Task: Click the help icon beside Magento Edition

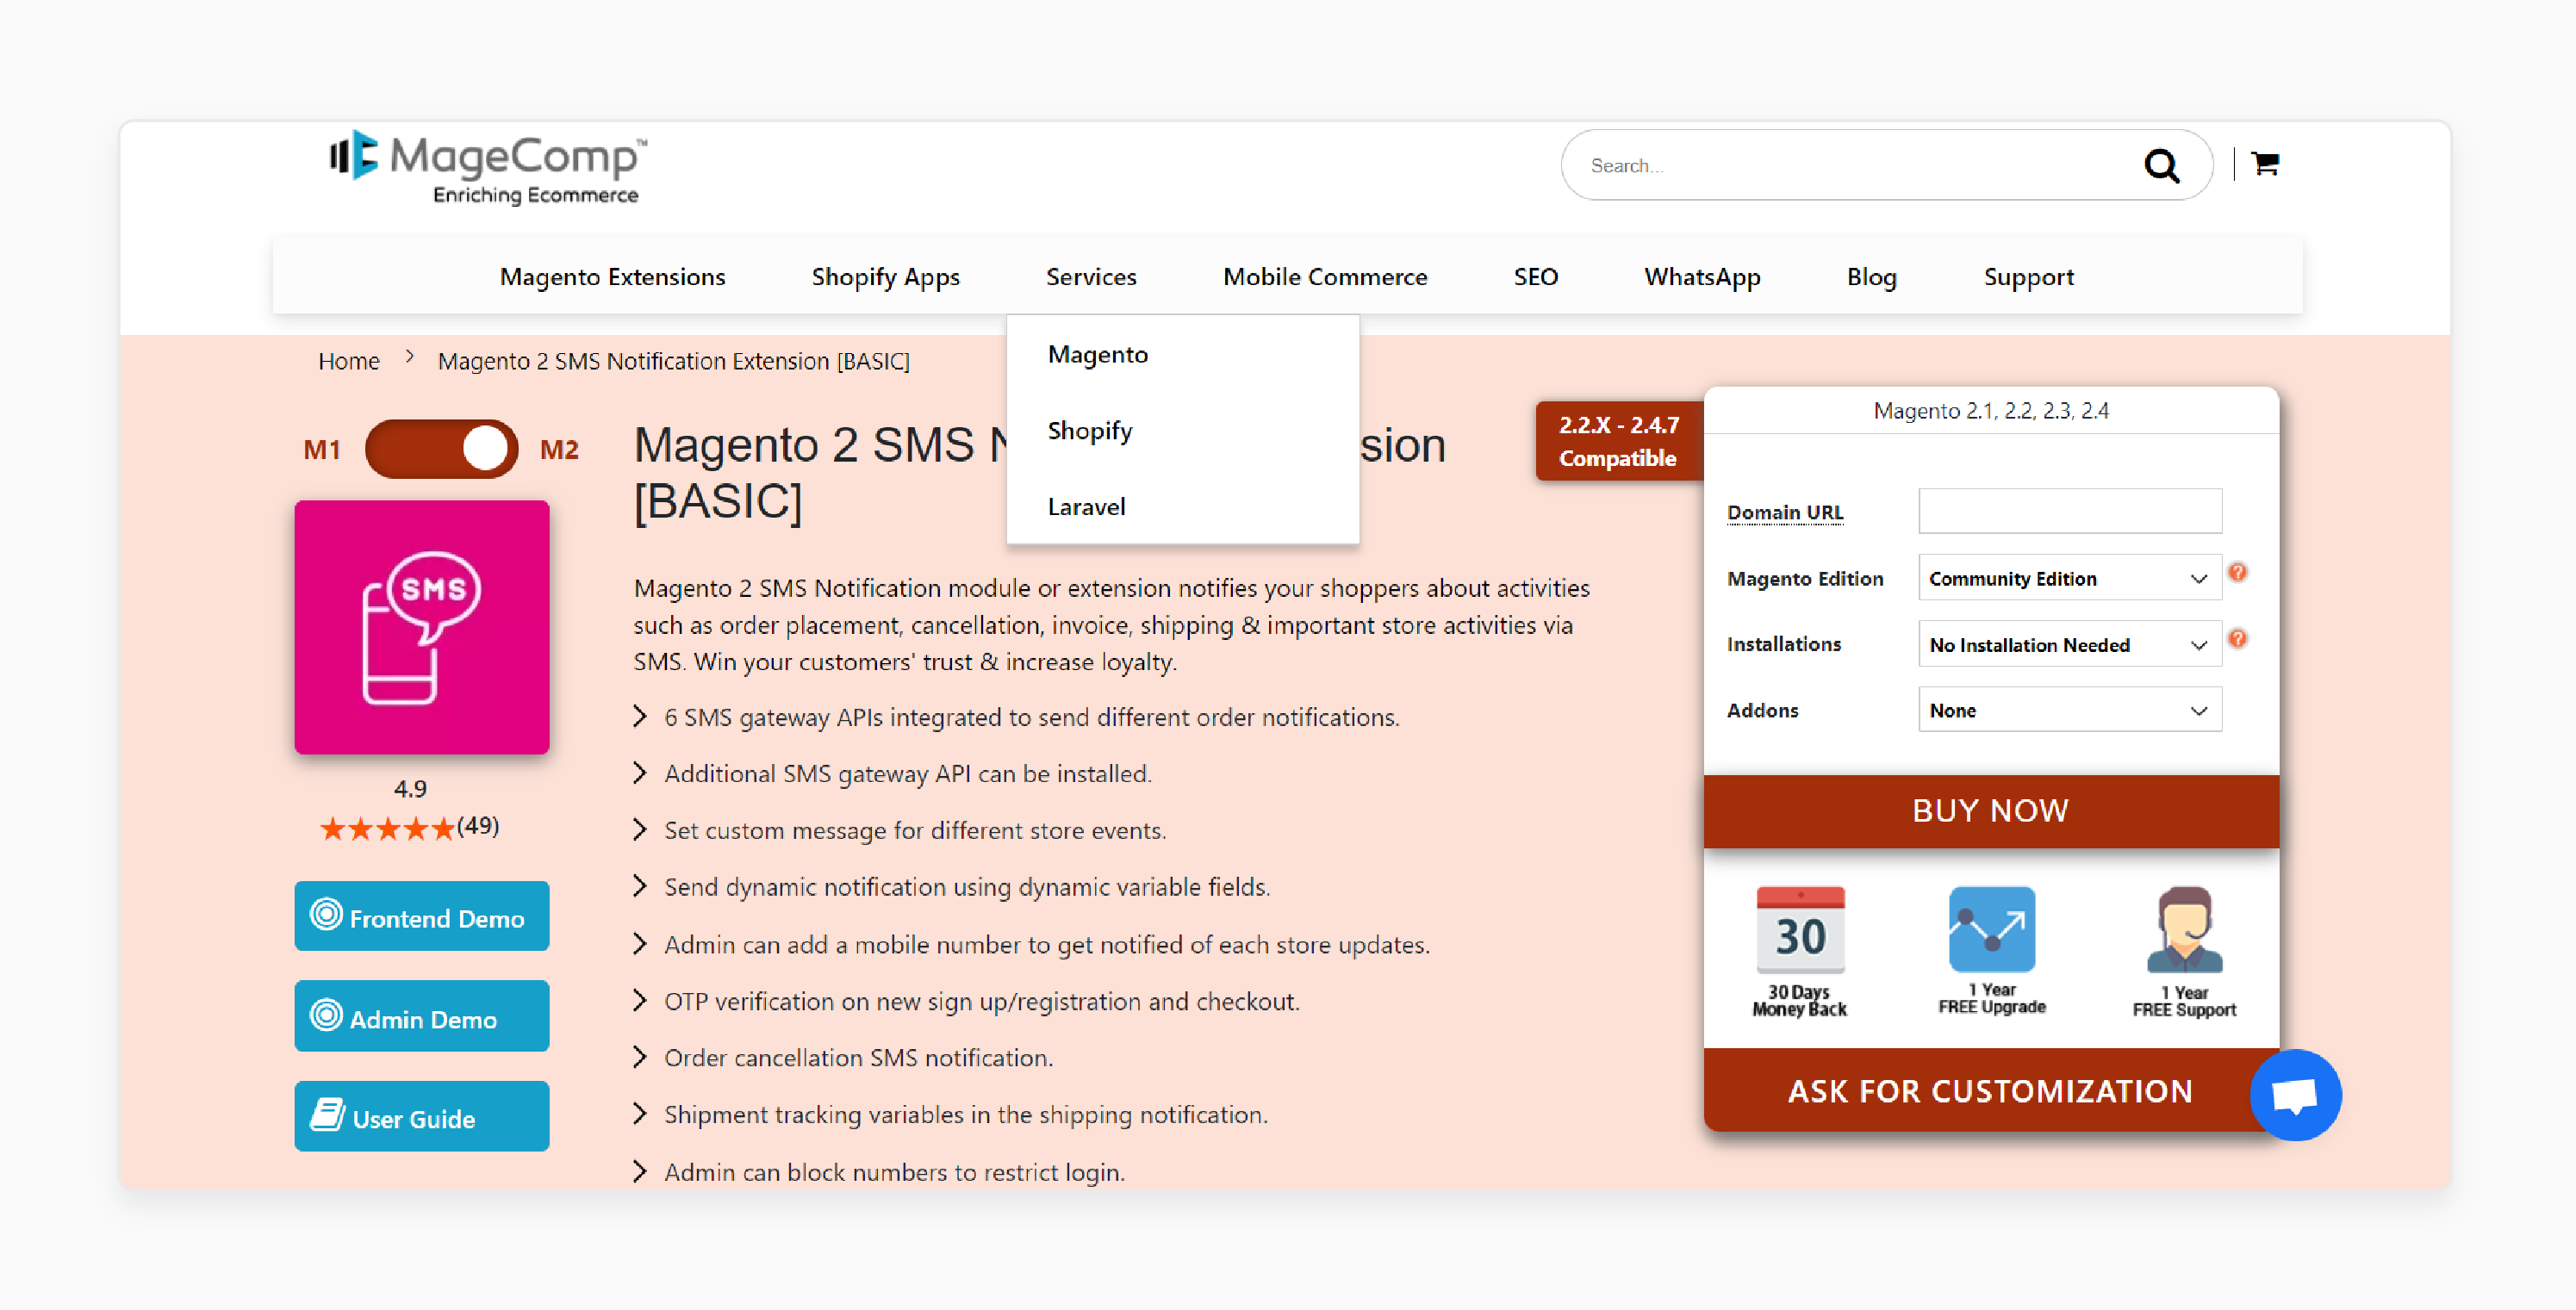Action: (x=2238, y=572)
